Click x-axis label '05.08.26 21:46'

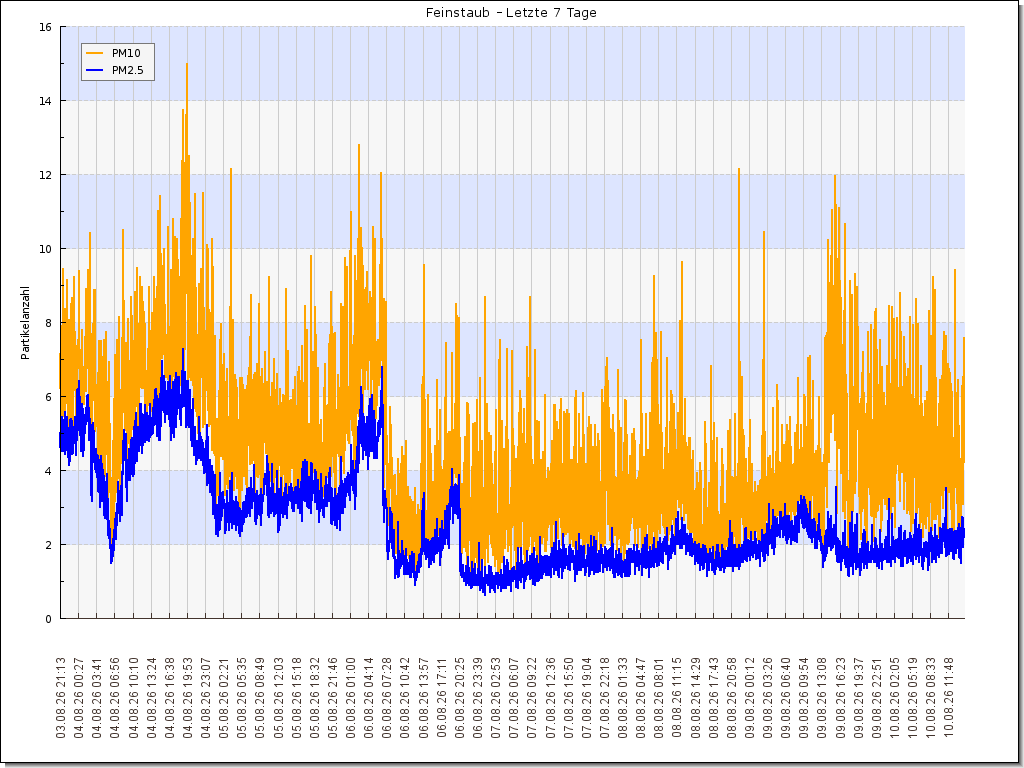point(333,697)
